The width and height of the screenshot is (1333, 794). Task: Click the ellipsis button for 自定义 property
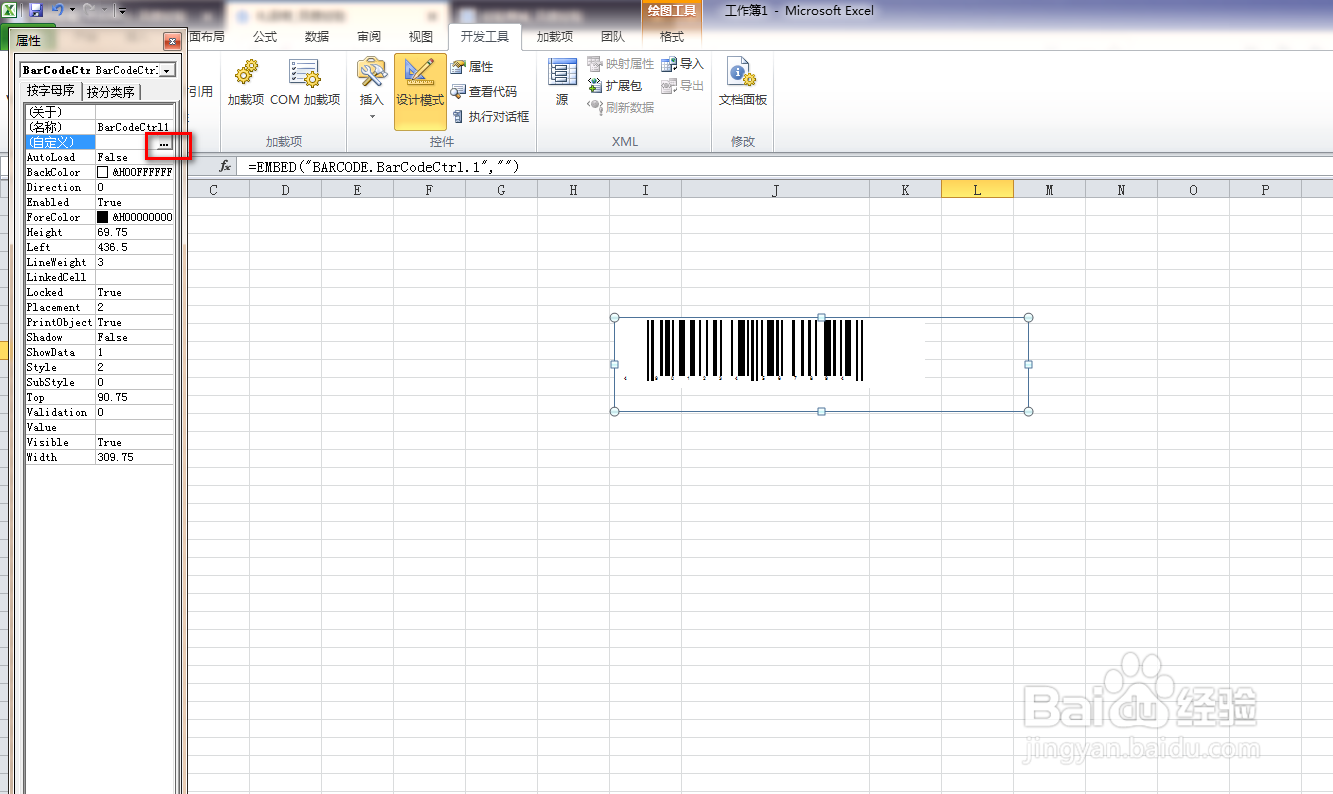pos(163,143)
